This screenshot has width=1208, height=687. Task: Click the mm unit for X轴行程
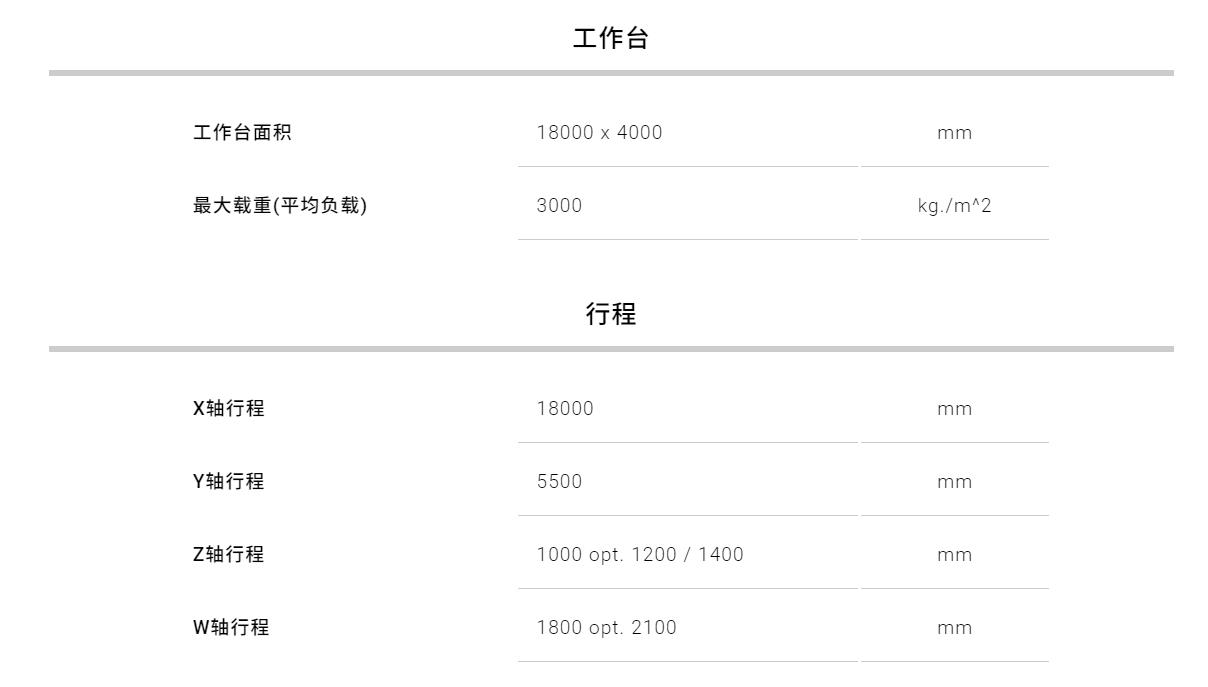[954, 409]
